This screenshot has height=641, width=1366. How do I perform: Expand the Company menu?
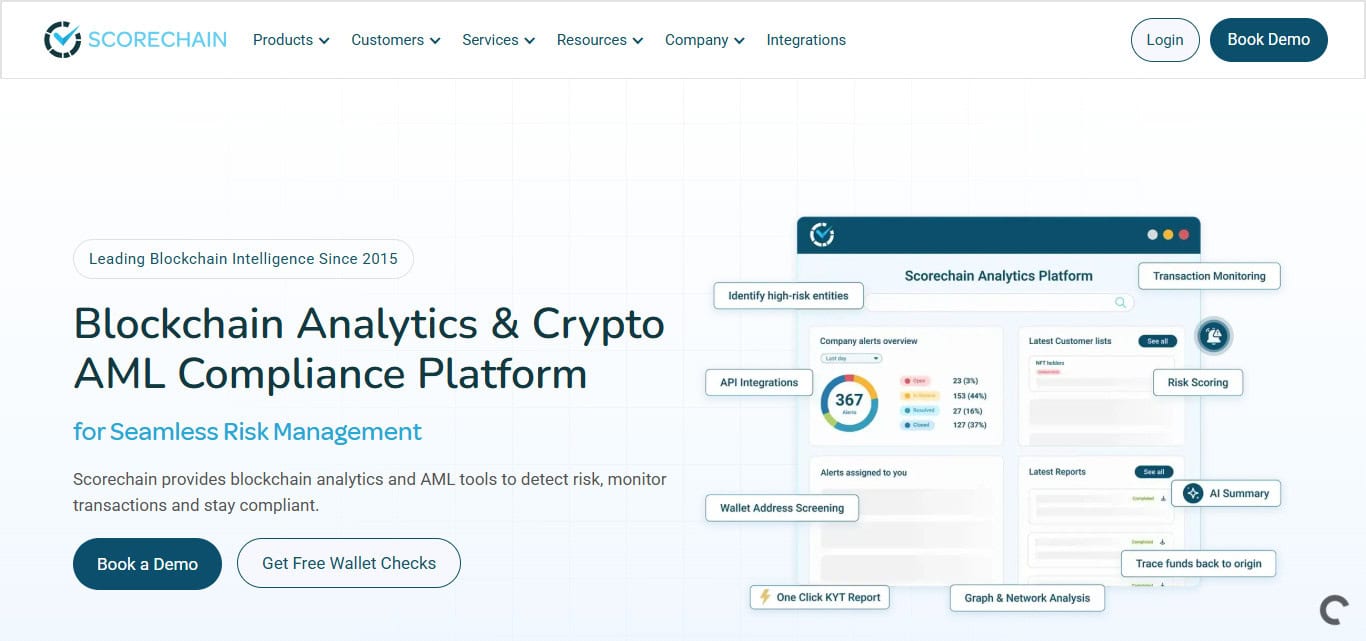coord(704,40)
